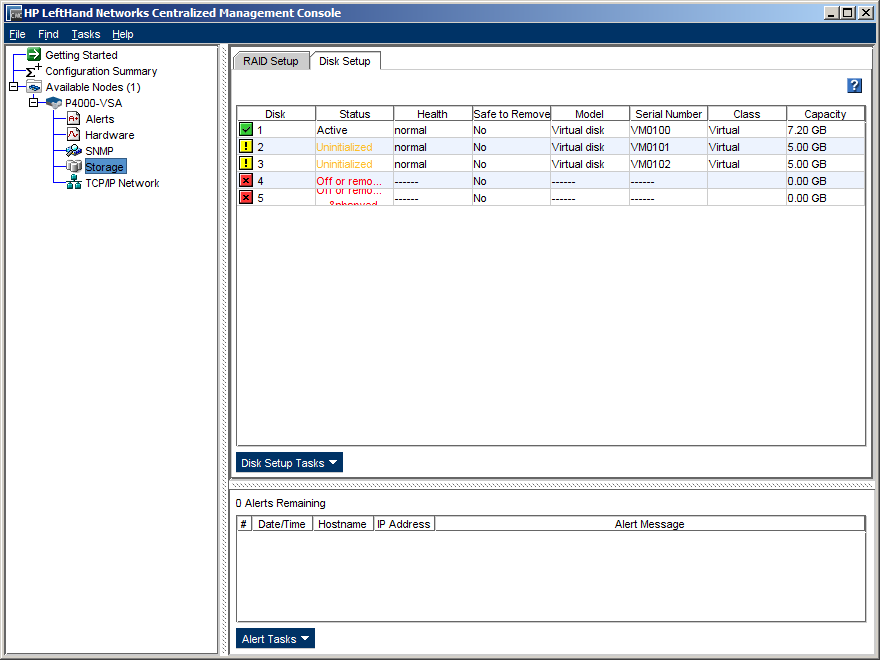This screenshot has width=880, height=660.
Task: Collapse the Available Nodes tree node
Action: (x=13, y=87)
